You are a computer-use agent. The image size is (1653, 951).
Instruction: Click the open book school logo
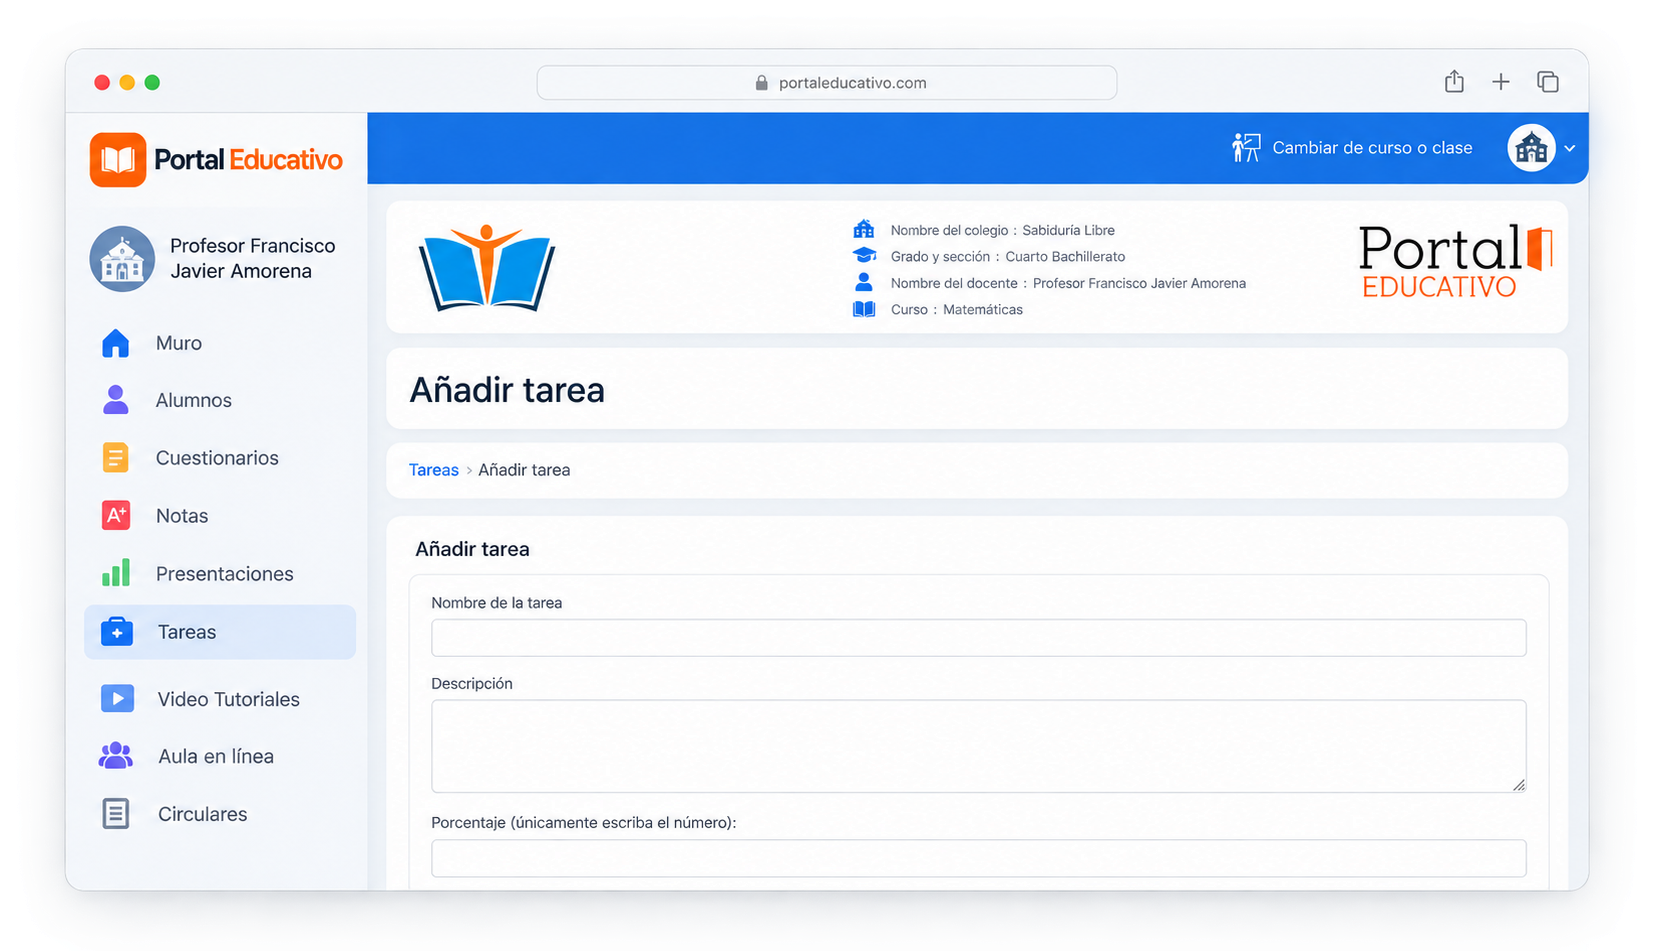(486, 268)
